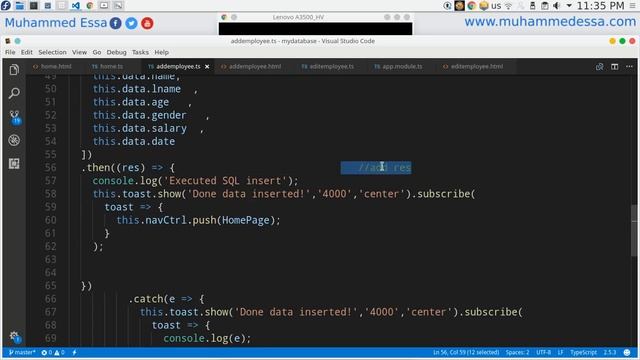Click the us keyboard layout indicator
The width and height of the screenshot is (640, 360).
[x=496, y=6]
